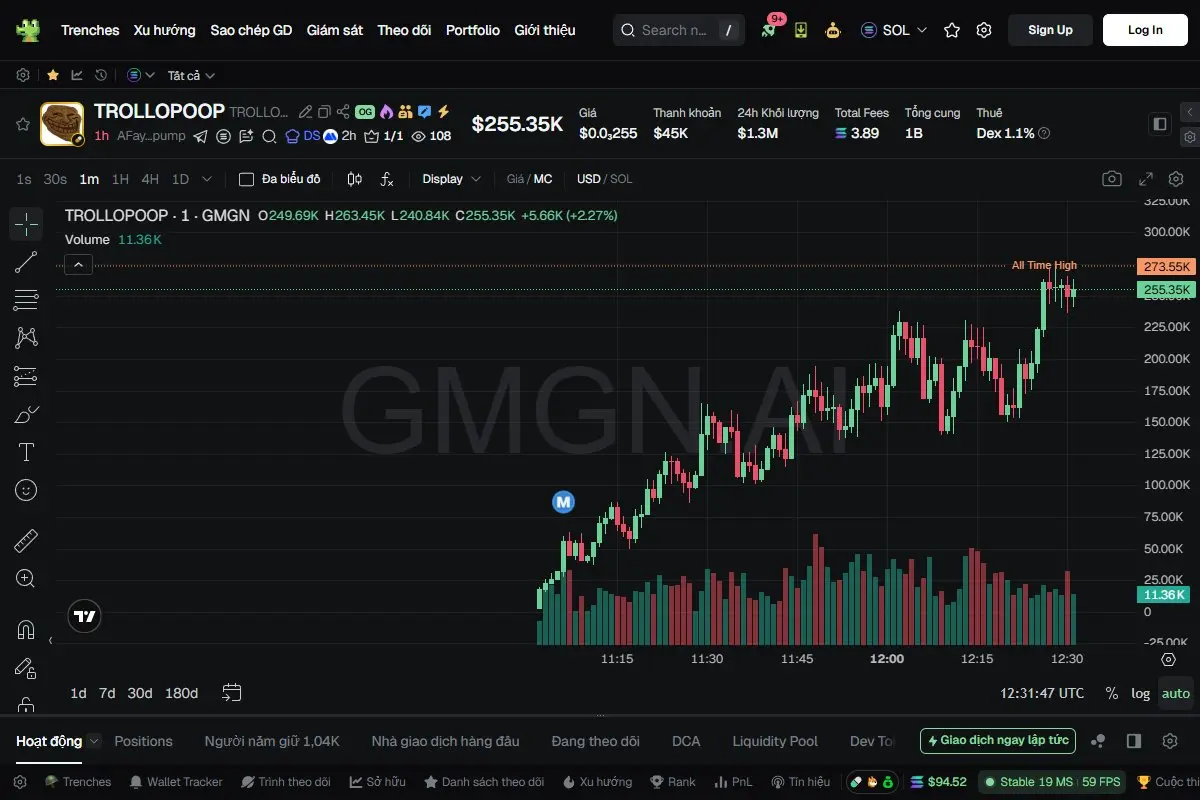Open Wallet Tracker in the bottom bar

[x=175, y=782]
